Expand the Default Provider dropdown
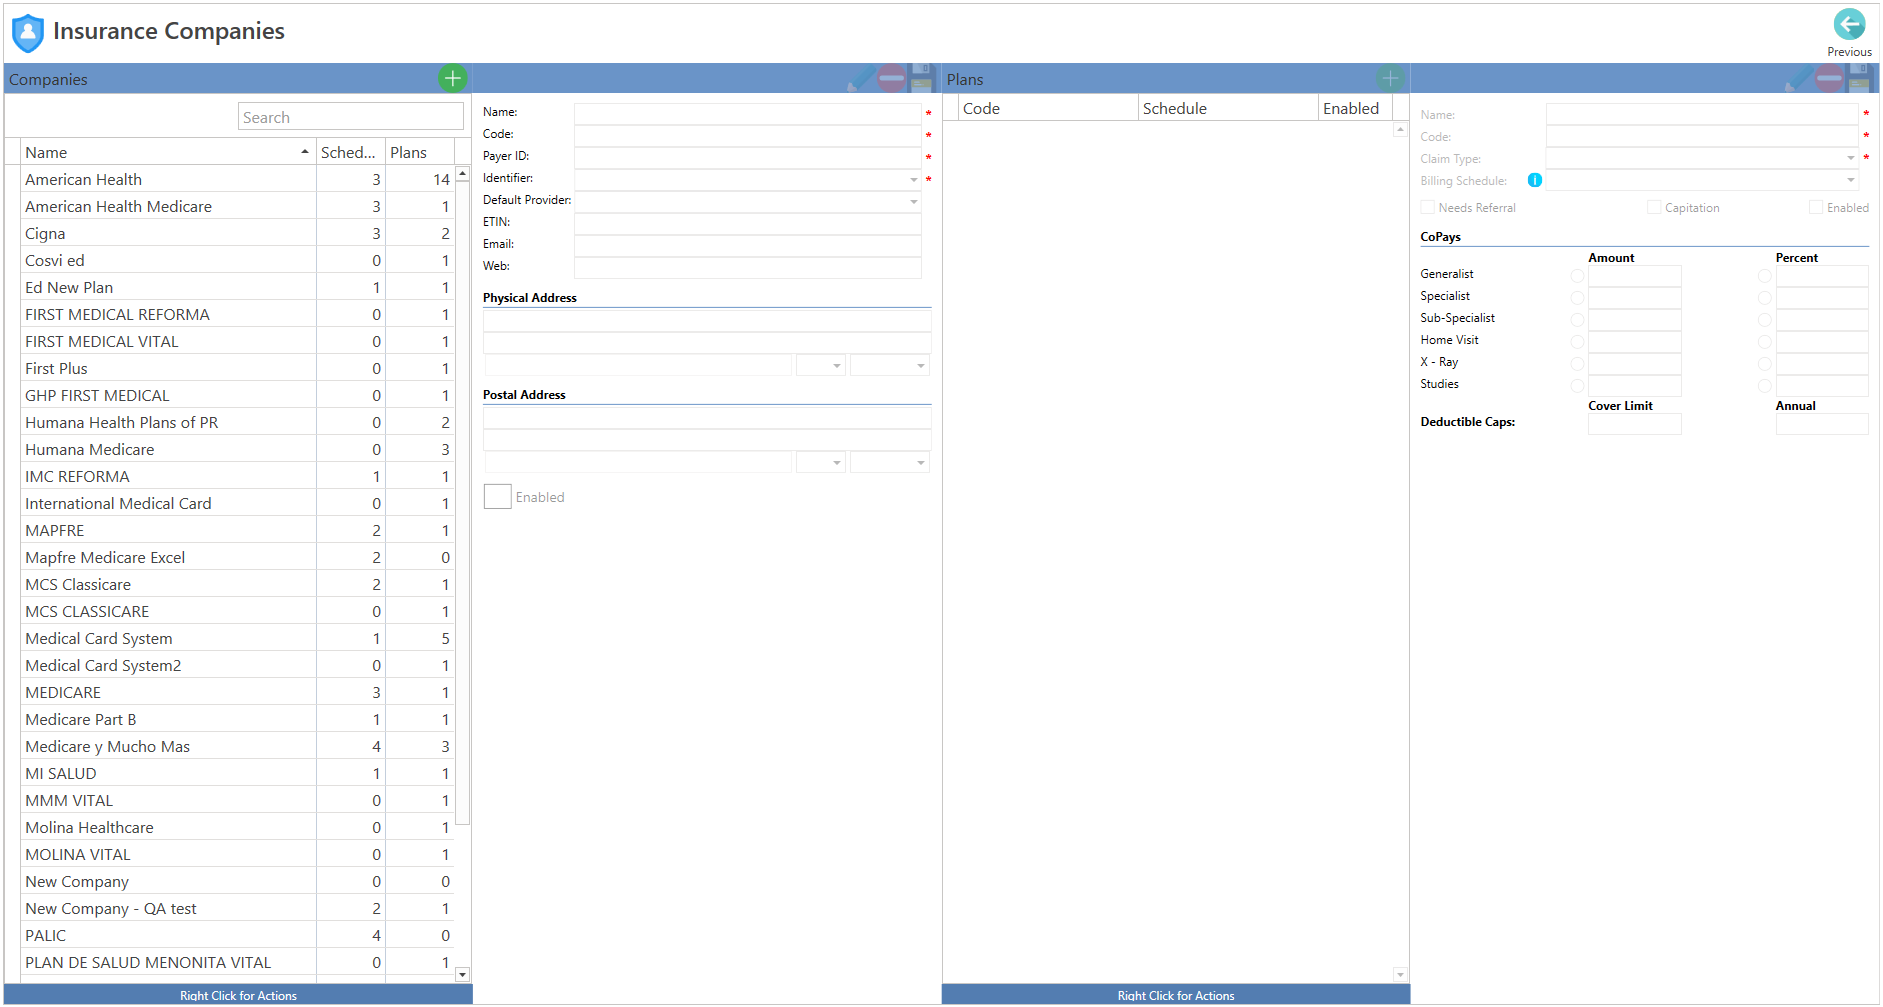Screen dimensions: 1883x1007 [x=913, y=202]
